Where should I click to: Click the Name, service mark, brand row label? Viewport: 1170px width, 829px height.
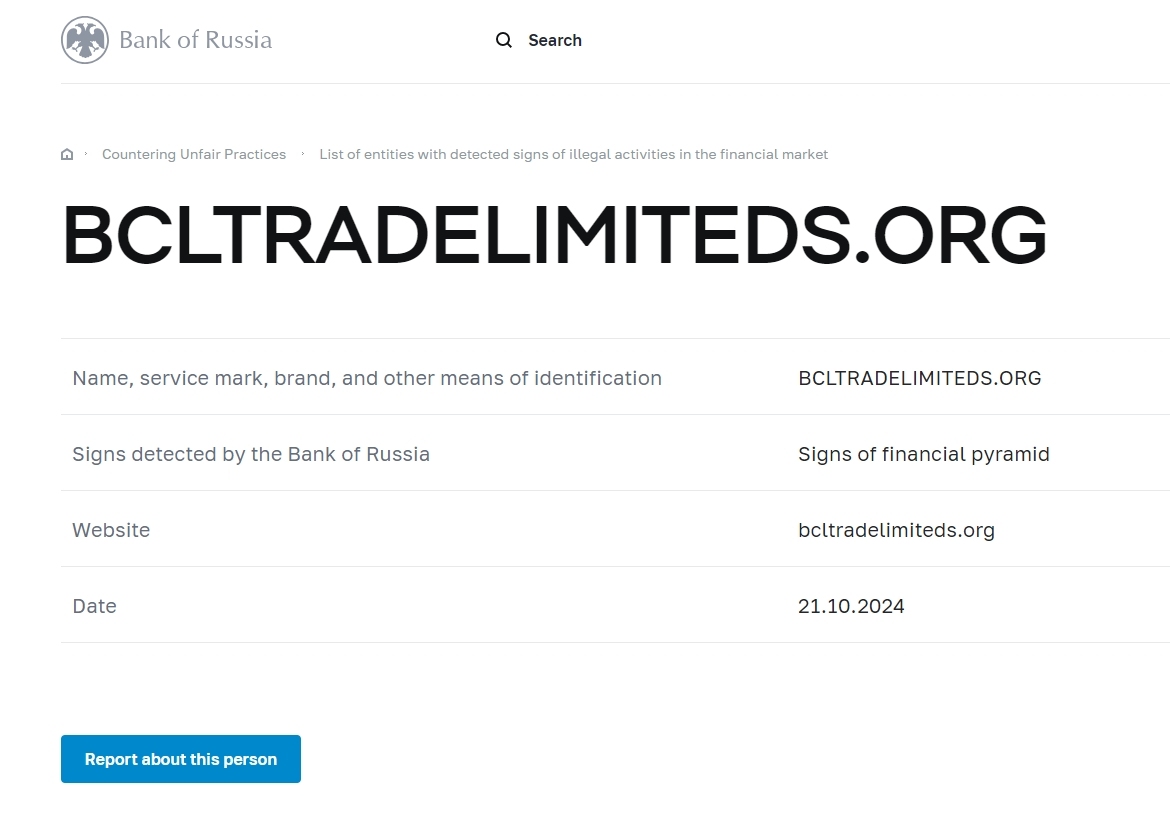pyautogui.click(x=366, y=378)
